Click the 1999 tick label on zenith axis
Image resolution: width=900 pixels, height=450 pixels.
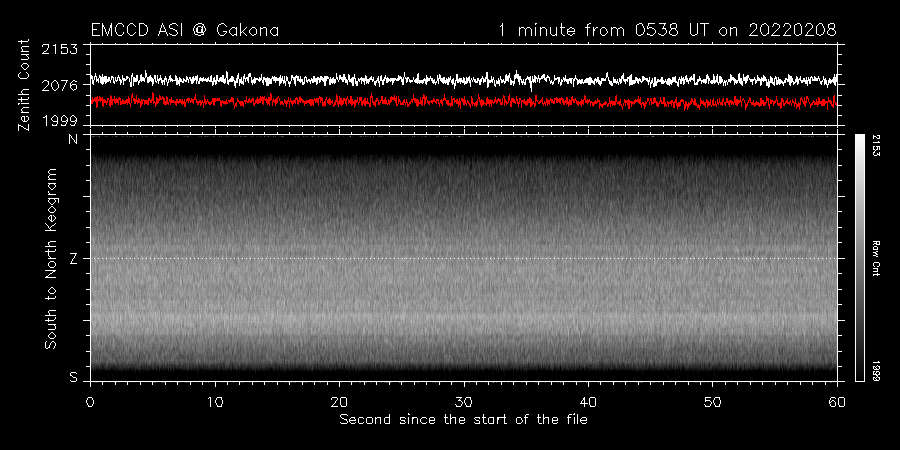pyautogui.click(x=59, y=121)
